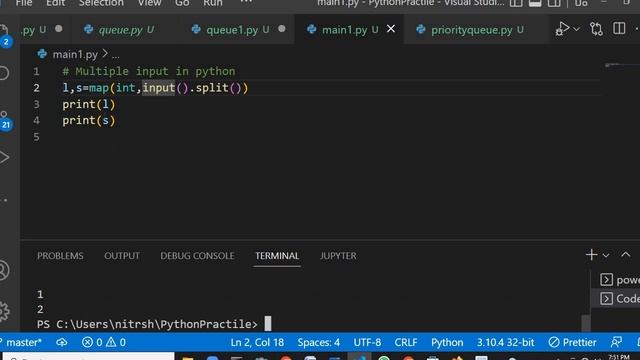Run Python file using the play icon
Image resolution: width=640 pixels, height=360 pixels.
562,29
